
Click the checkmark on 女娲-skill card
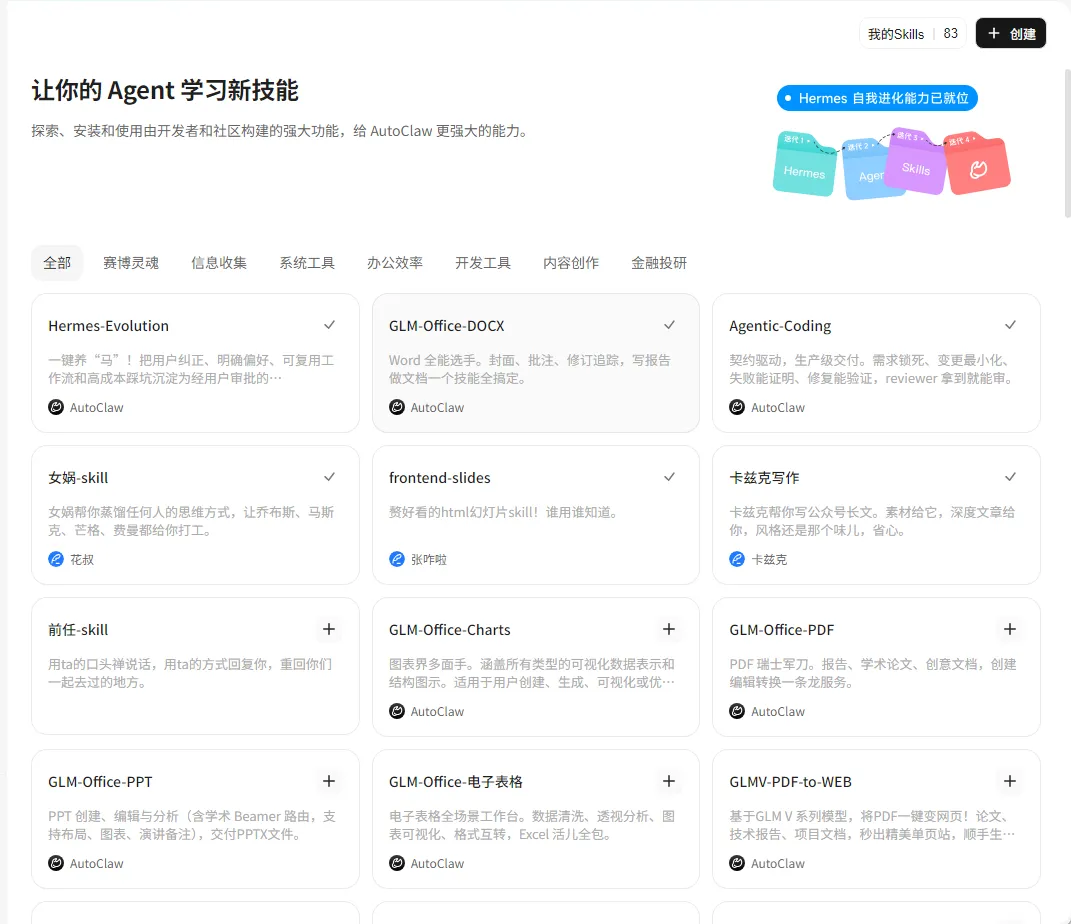(x=329, y=477)
